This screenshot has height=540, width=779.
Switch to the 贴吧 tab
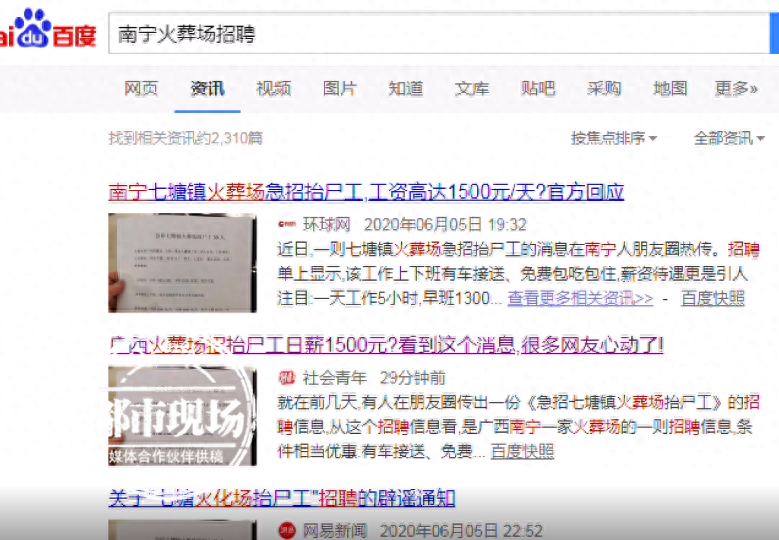tap(537, 88)
